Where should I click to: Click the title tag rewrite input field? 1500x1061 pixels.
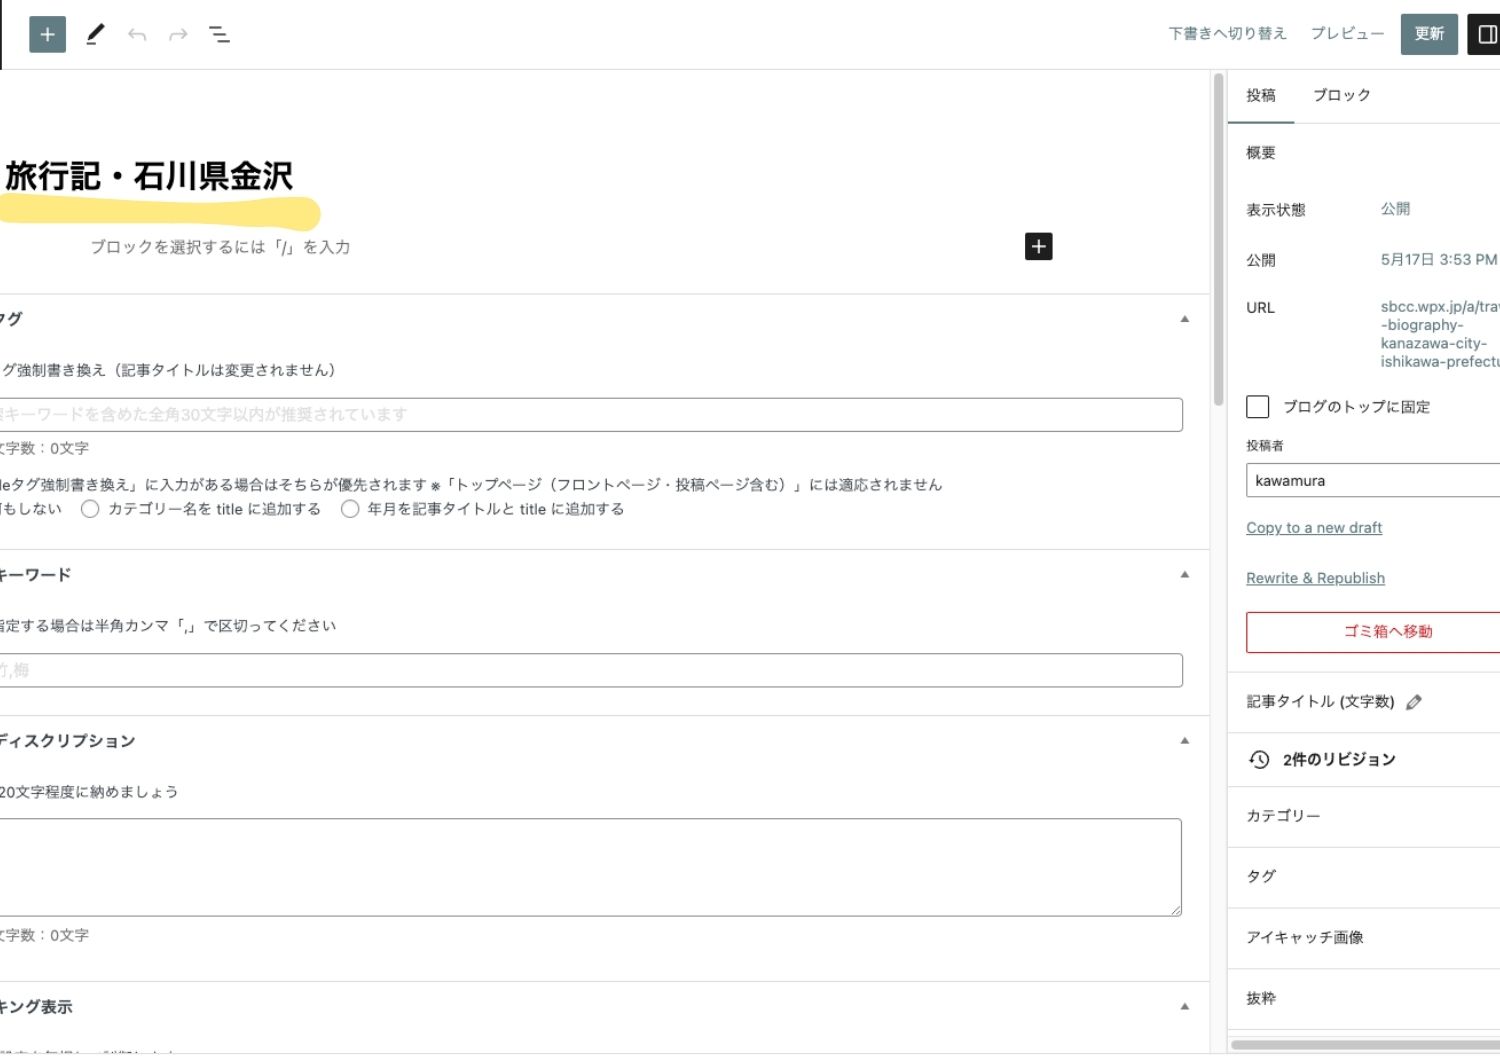590,414
